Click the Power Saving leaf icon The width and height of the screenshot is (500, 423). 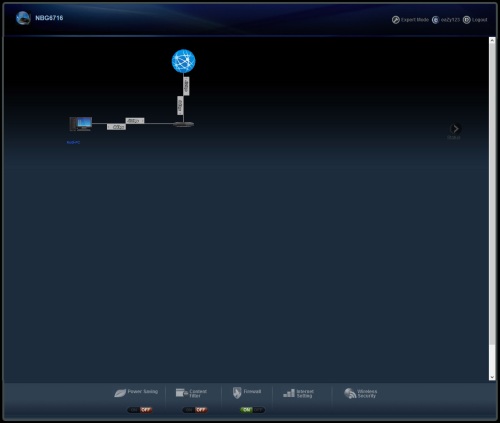point(120,393)
